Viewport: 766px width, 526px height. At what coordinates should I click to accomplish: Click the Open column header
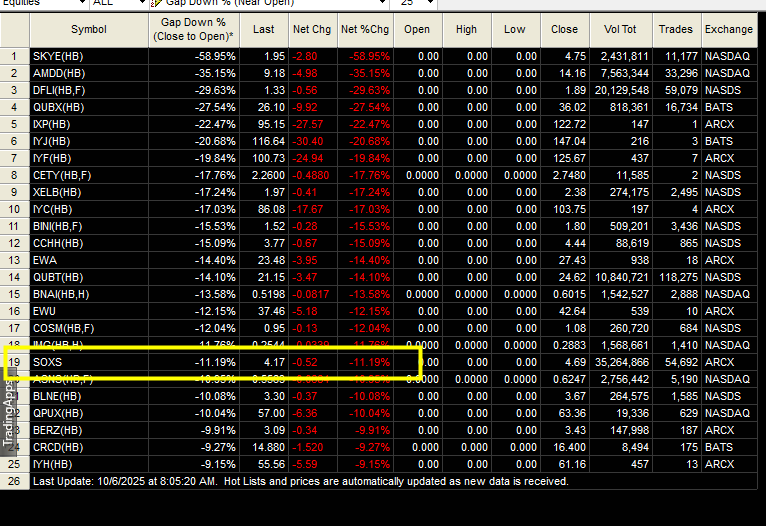tap(417, 29)
